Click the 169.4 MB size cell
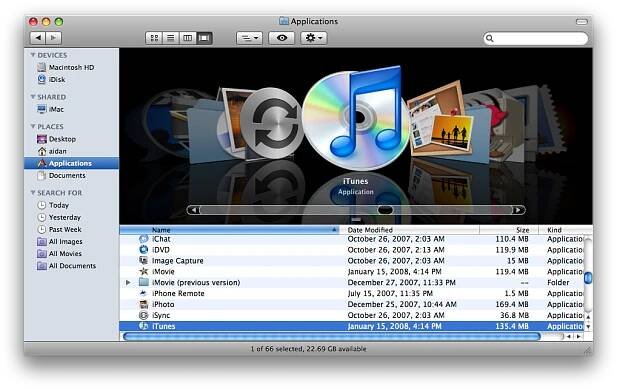 (x=512, y=304)
